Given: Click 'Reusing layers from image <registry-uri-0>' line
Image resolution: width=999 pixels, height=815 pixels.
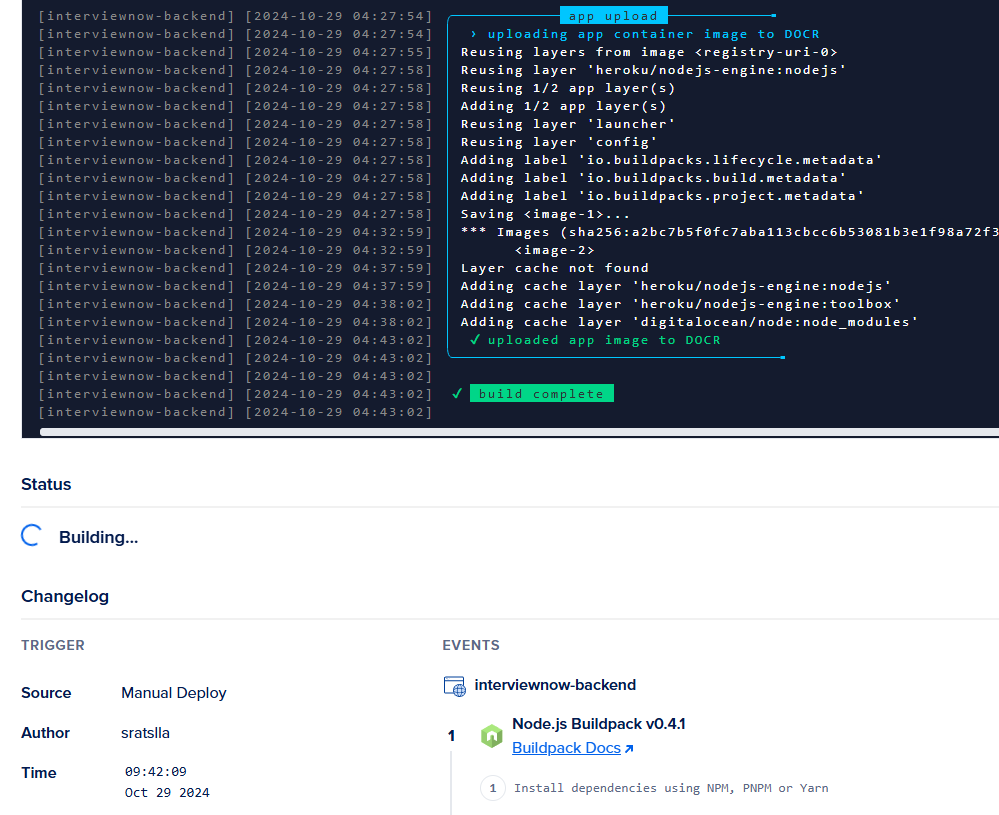Looking at the screenshot, I should (x=649, y=52).
